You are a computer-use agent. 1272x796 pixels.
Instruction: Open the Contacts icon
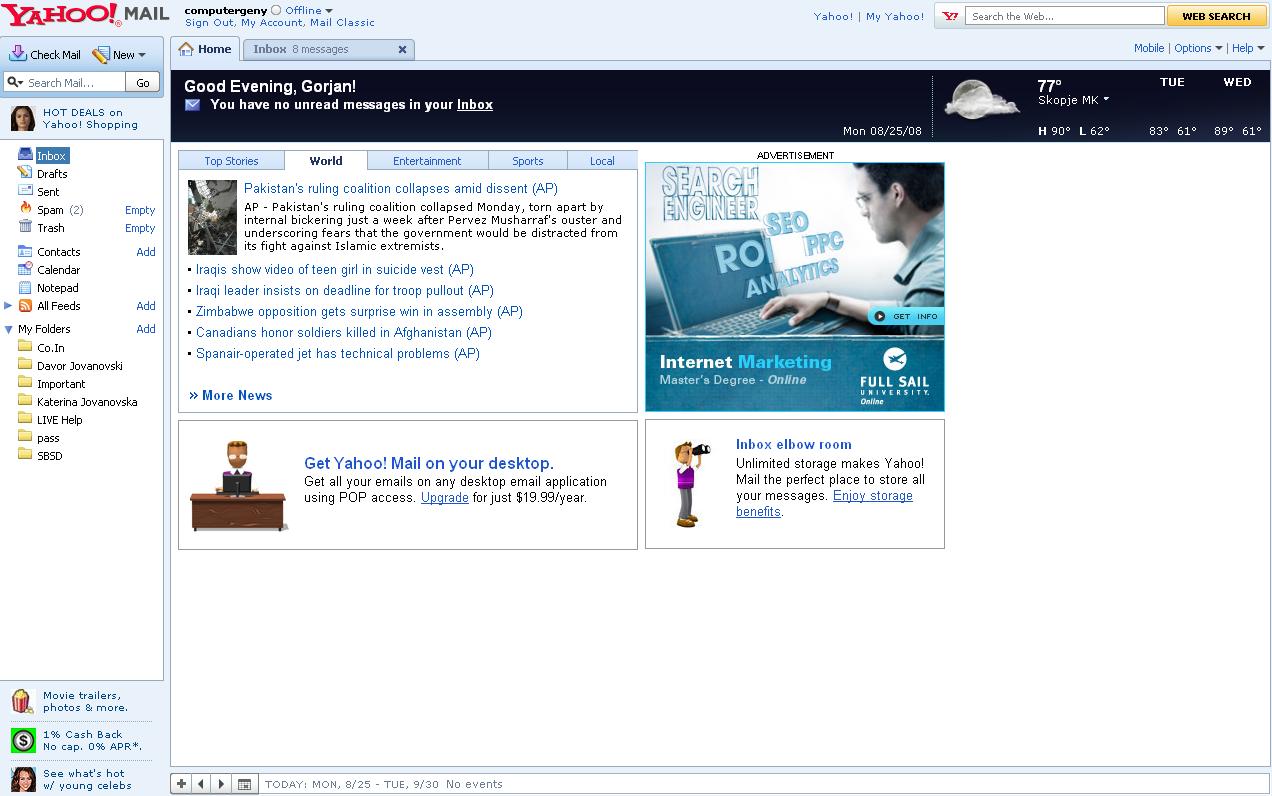pos(26,251)
